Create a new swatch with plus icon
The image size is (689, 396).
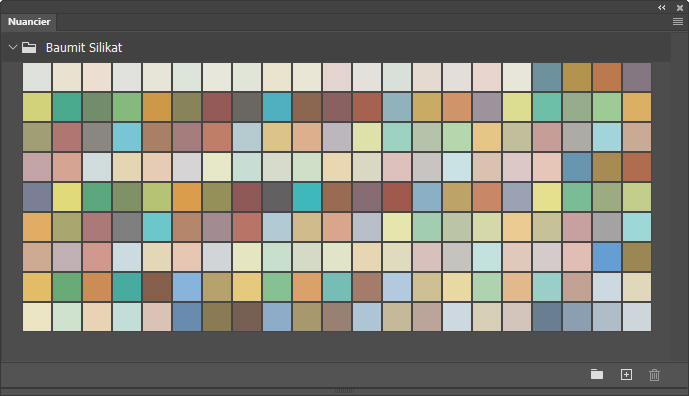coord(626,374)
